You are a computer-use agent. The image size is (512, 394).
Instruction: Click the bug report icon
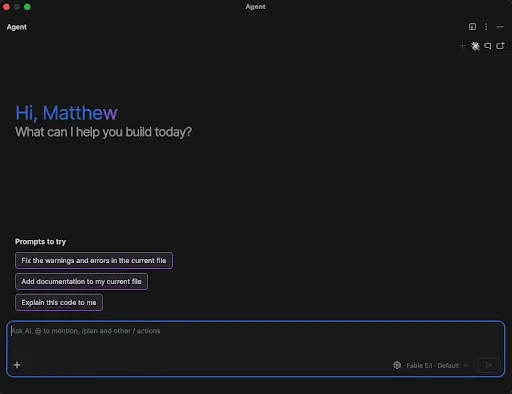[x=475, y=46]
